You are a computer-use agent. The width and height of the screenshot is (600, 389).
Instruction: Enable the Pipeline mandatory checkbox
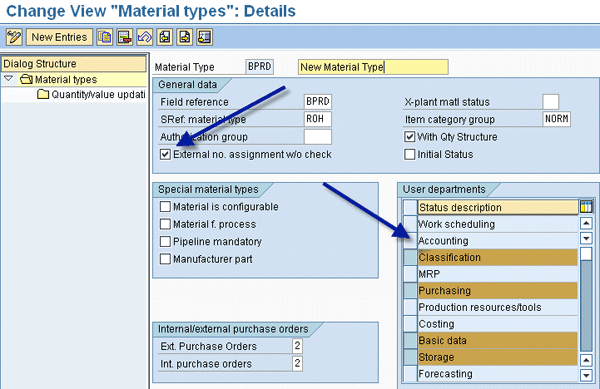coord(165,242)
